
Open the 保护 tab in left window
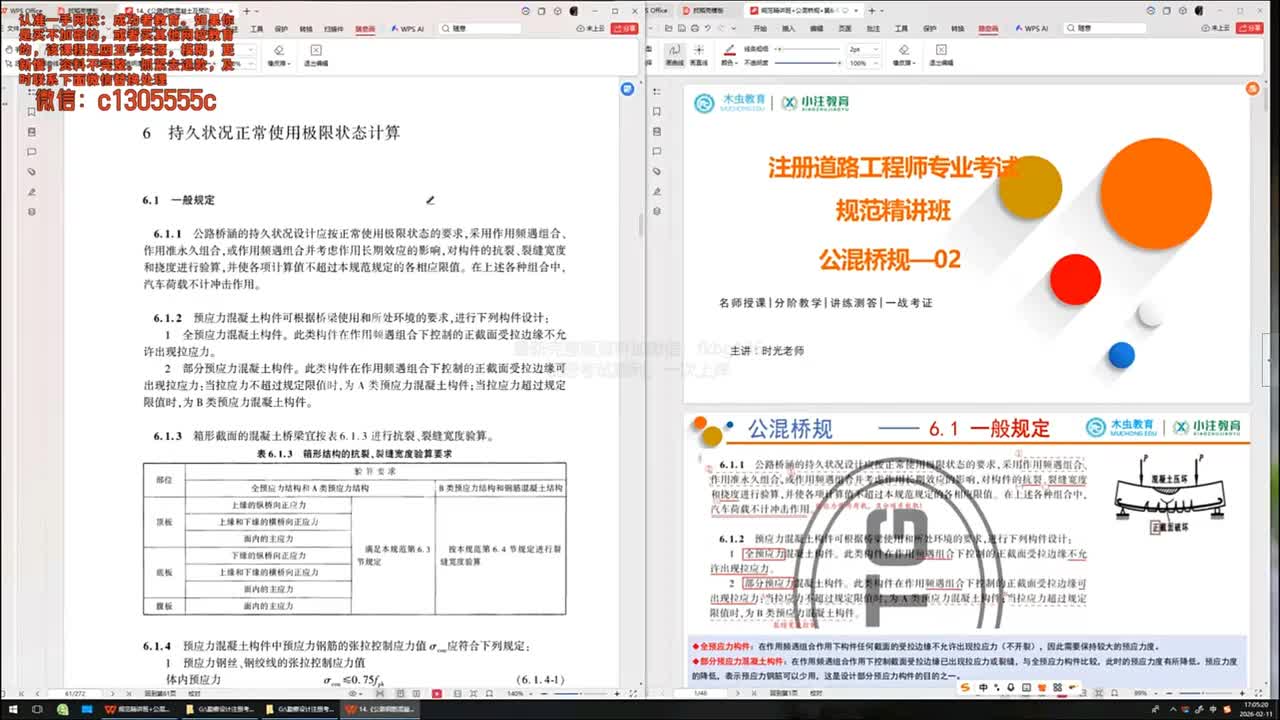click(x=282, y=29)
